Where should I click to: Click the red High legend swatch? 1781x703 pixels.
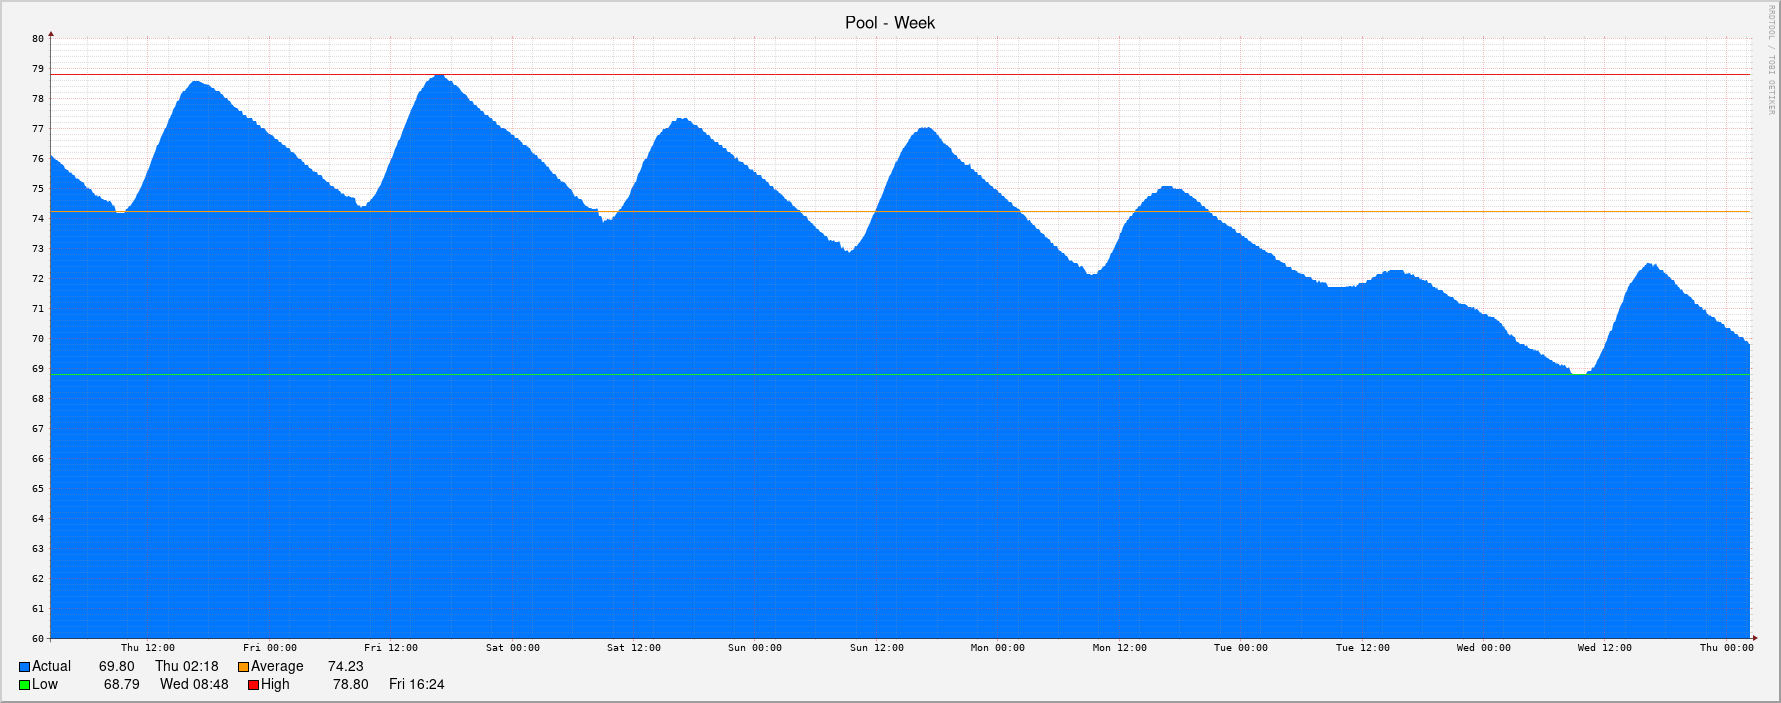(254, 685)
